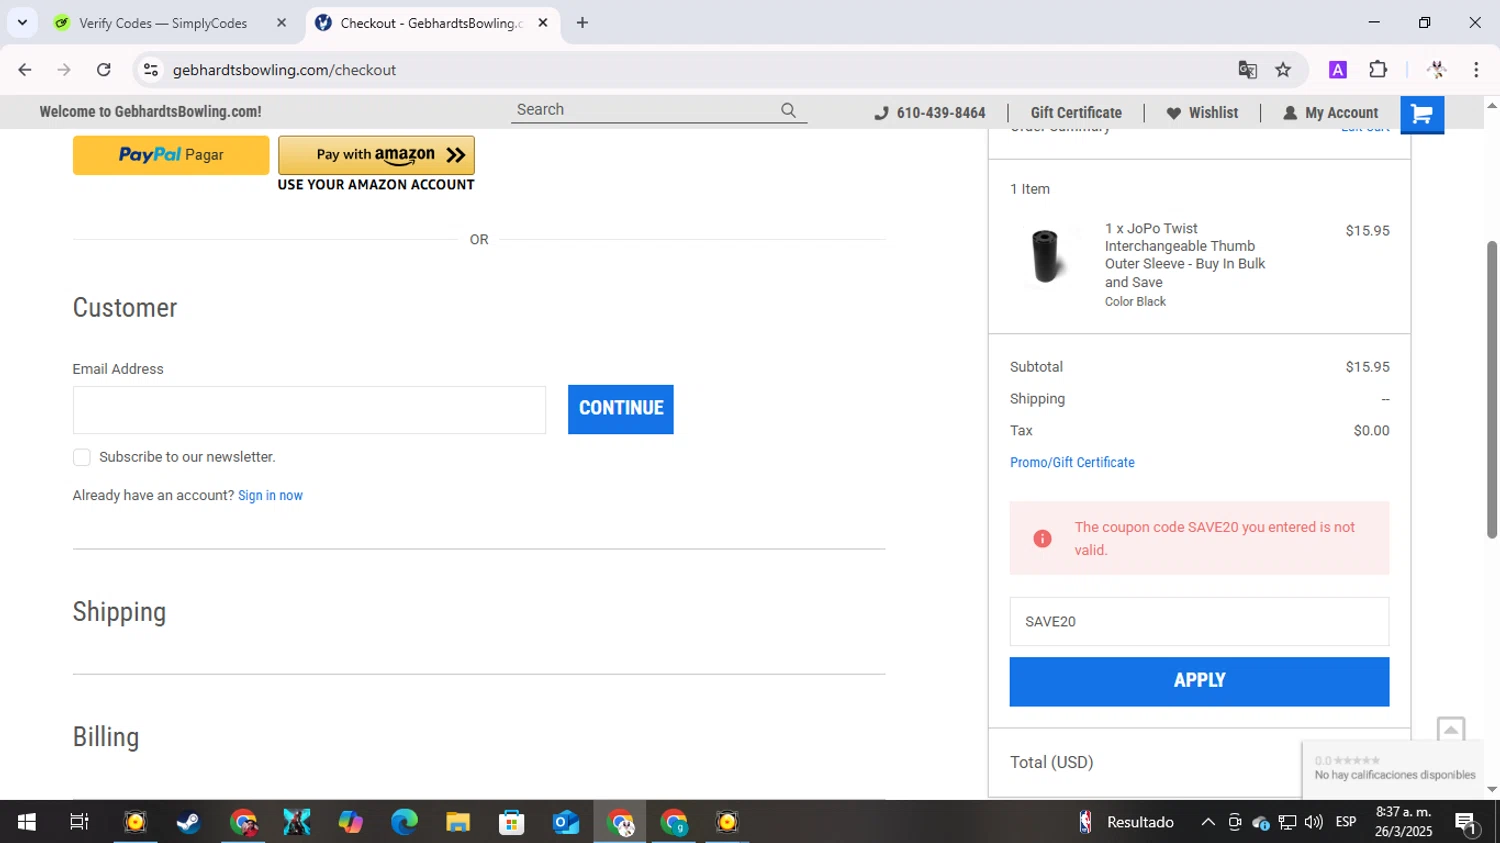The image size is (1500, 843).
Task: Click ESP language indicator in tray
Action: coord(1346,822)
